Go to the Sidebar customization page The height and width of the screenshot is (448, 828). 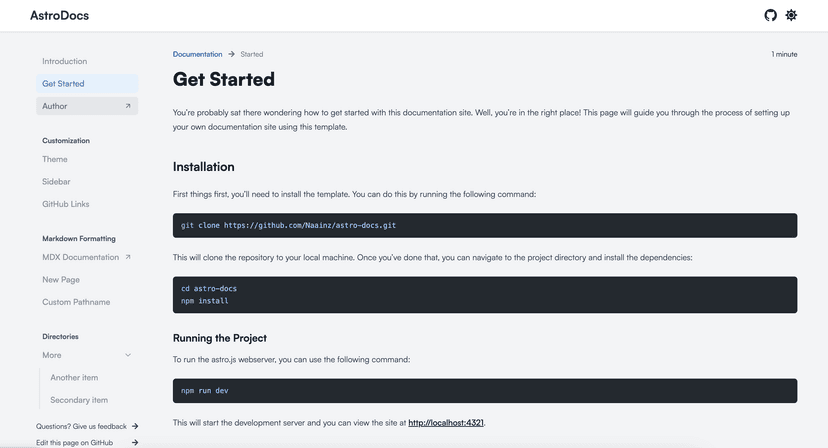pyautogui.click(x=56, y=182)
